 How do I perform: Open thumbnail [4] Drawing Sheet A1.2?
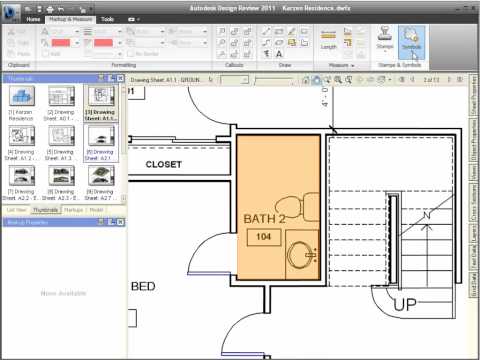pos(21,143)
